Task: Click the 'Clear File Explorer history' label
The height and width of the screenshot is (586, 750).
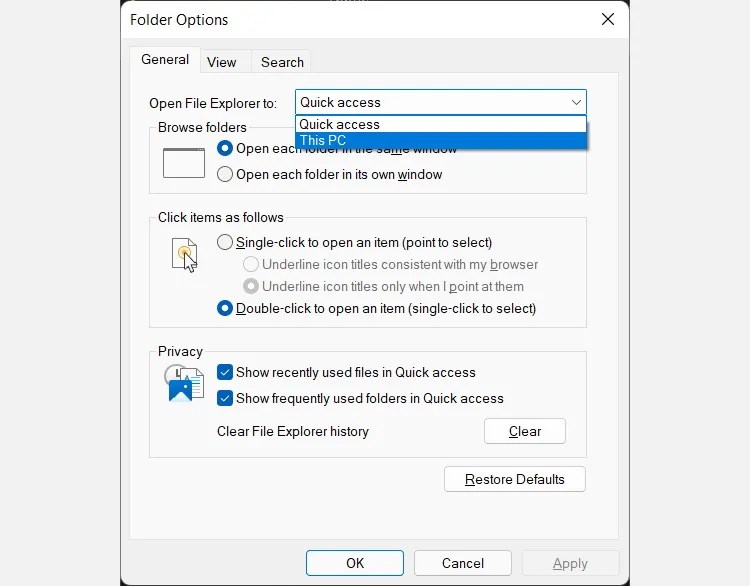Action: pyautogui.click(x=293, y=431)
